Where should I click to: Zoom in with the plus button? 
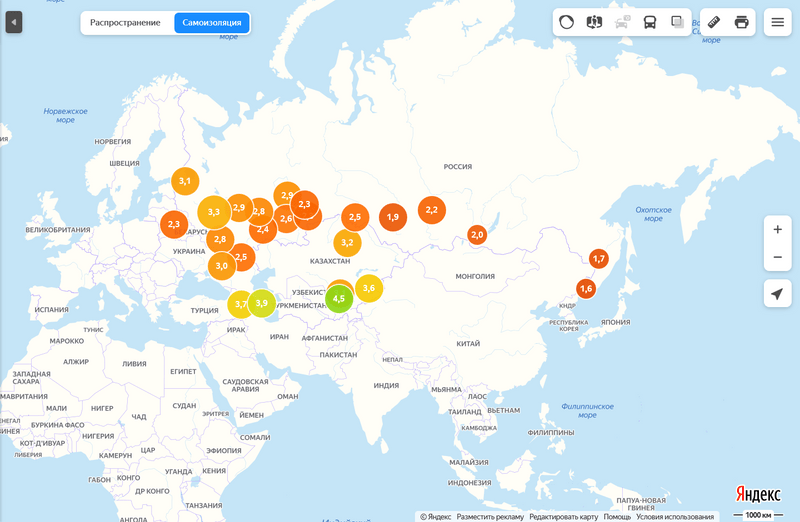(x=778, y=230)
